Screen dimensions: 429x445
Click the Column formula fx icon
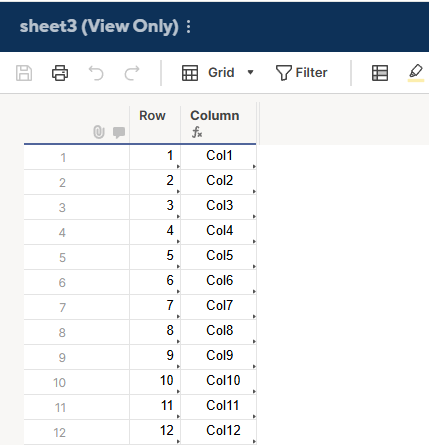(197, 132)
